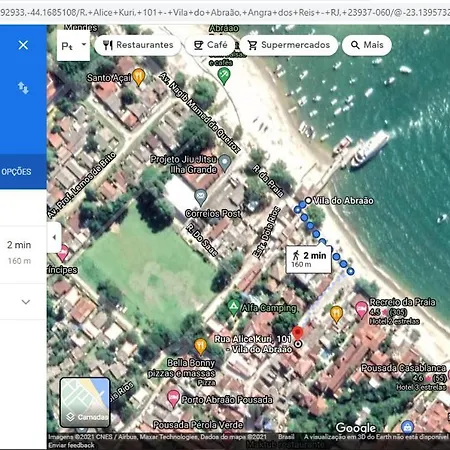Open the OPÇÕES route options

[x=16, y=172]
